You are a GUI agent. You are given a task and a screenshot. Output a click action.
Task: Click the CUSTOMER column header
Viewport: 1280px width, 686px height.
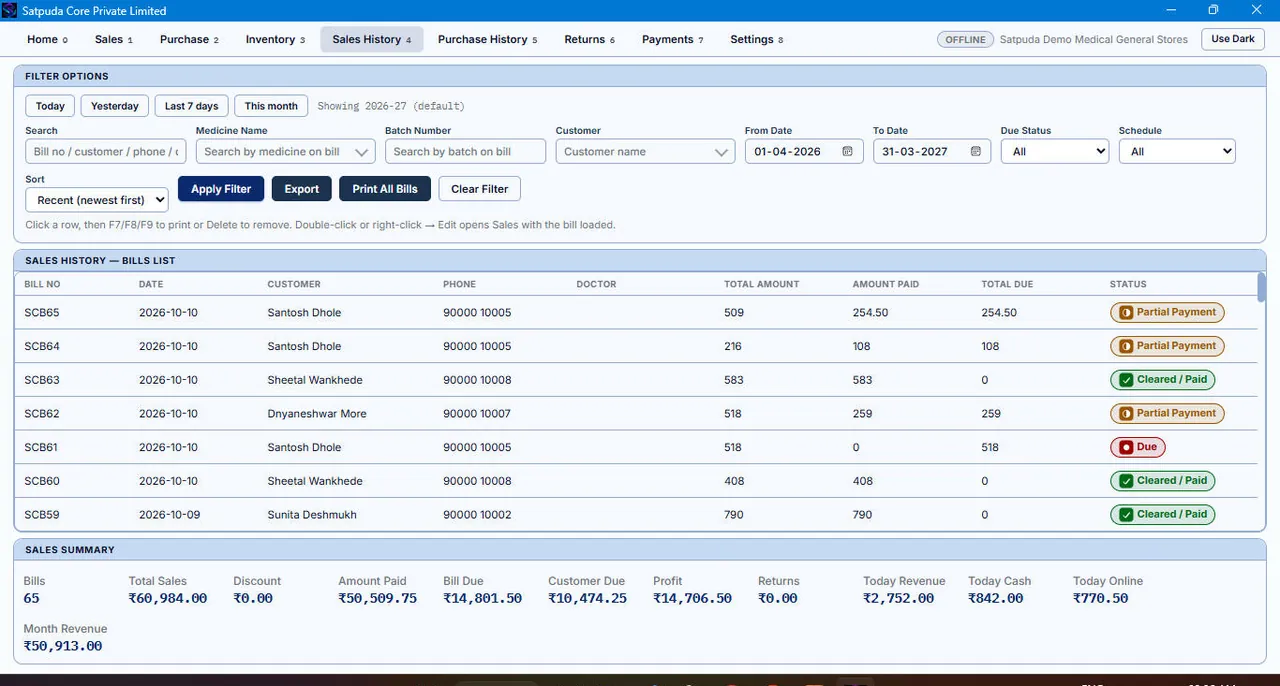tap(294, 284)
